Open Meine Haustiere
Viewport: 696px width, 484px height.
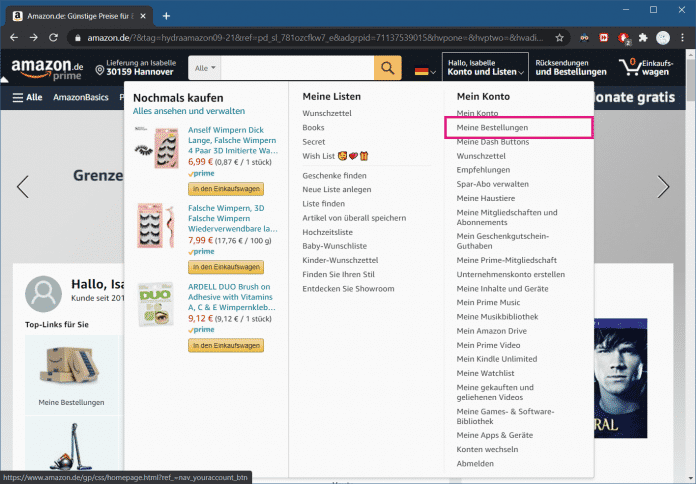coord(486,198)
